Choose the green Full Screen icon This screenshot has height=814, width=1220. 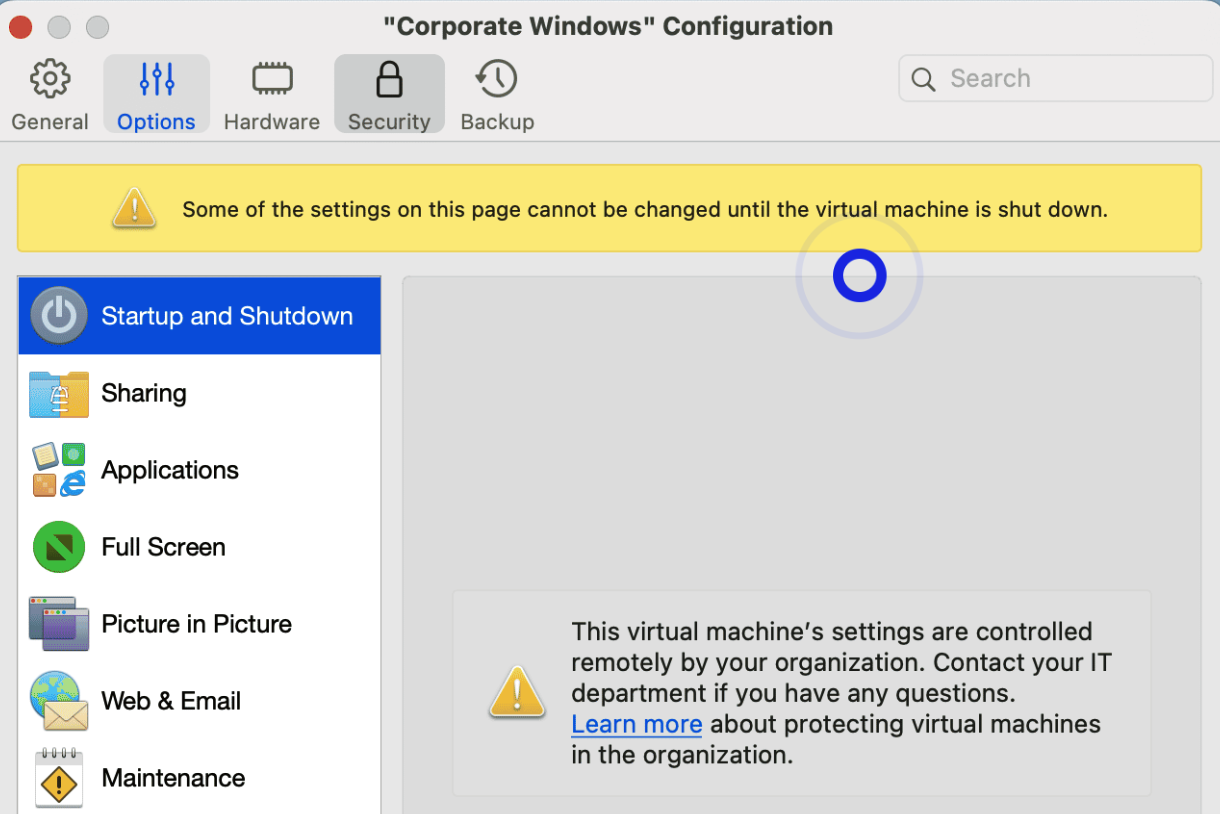[59, 547]
